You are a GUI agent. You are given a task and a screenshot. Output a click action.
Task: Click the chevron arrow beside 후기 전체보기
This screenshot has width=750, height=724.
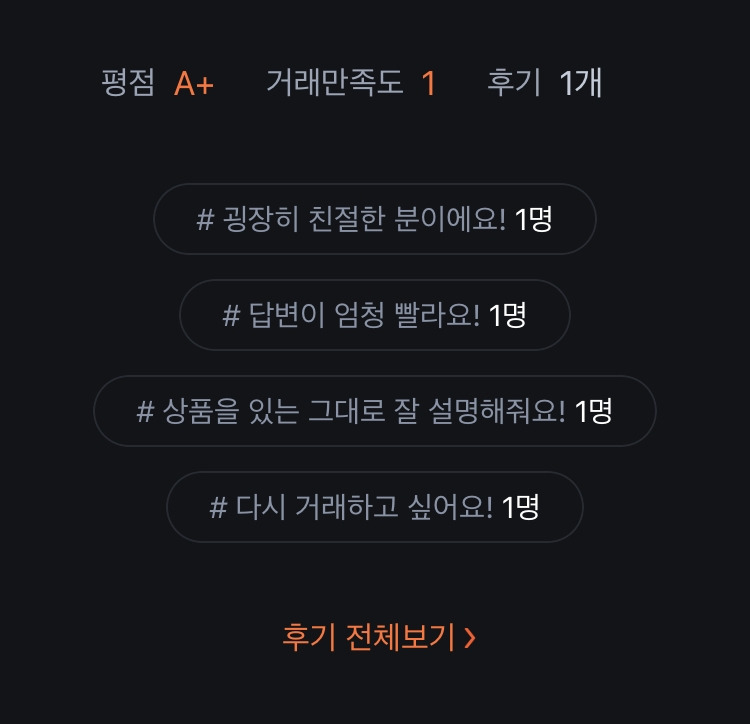point(470,638)
